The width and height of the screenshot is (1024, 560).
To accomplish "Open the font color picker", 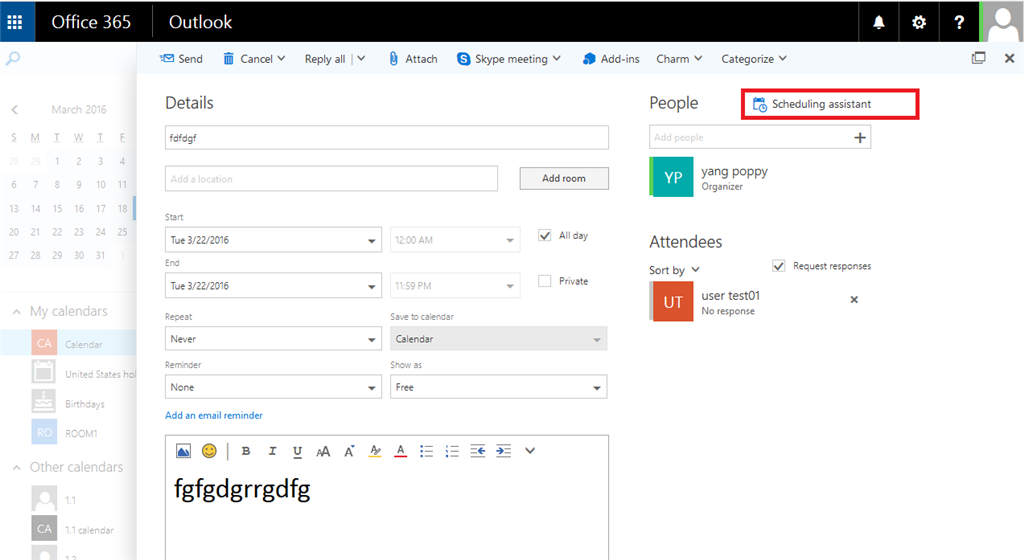I will 400,451.
